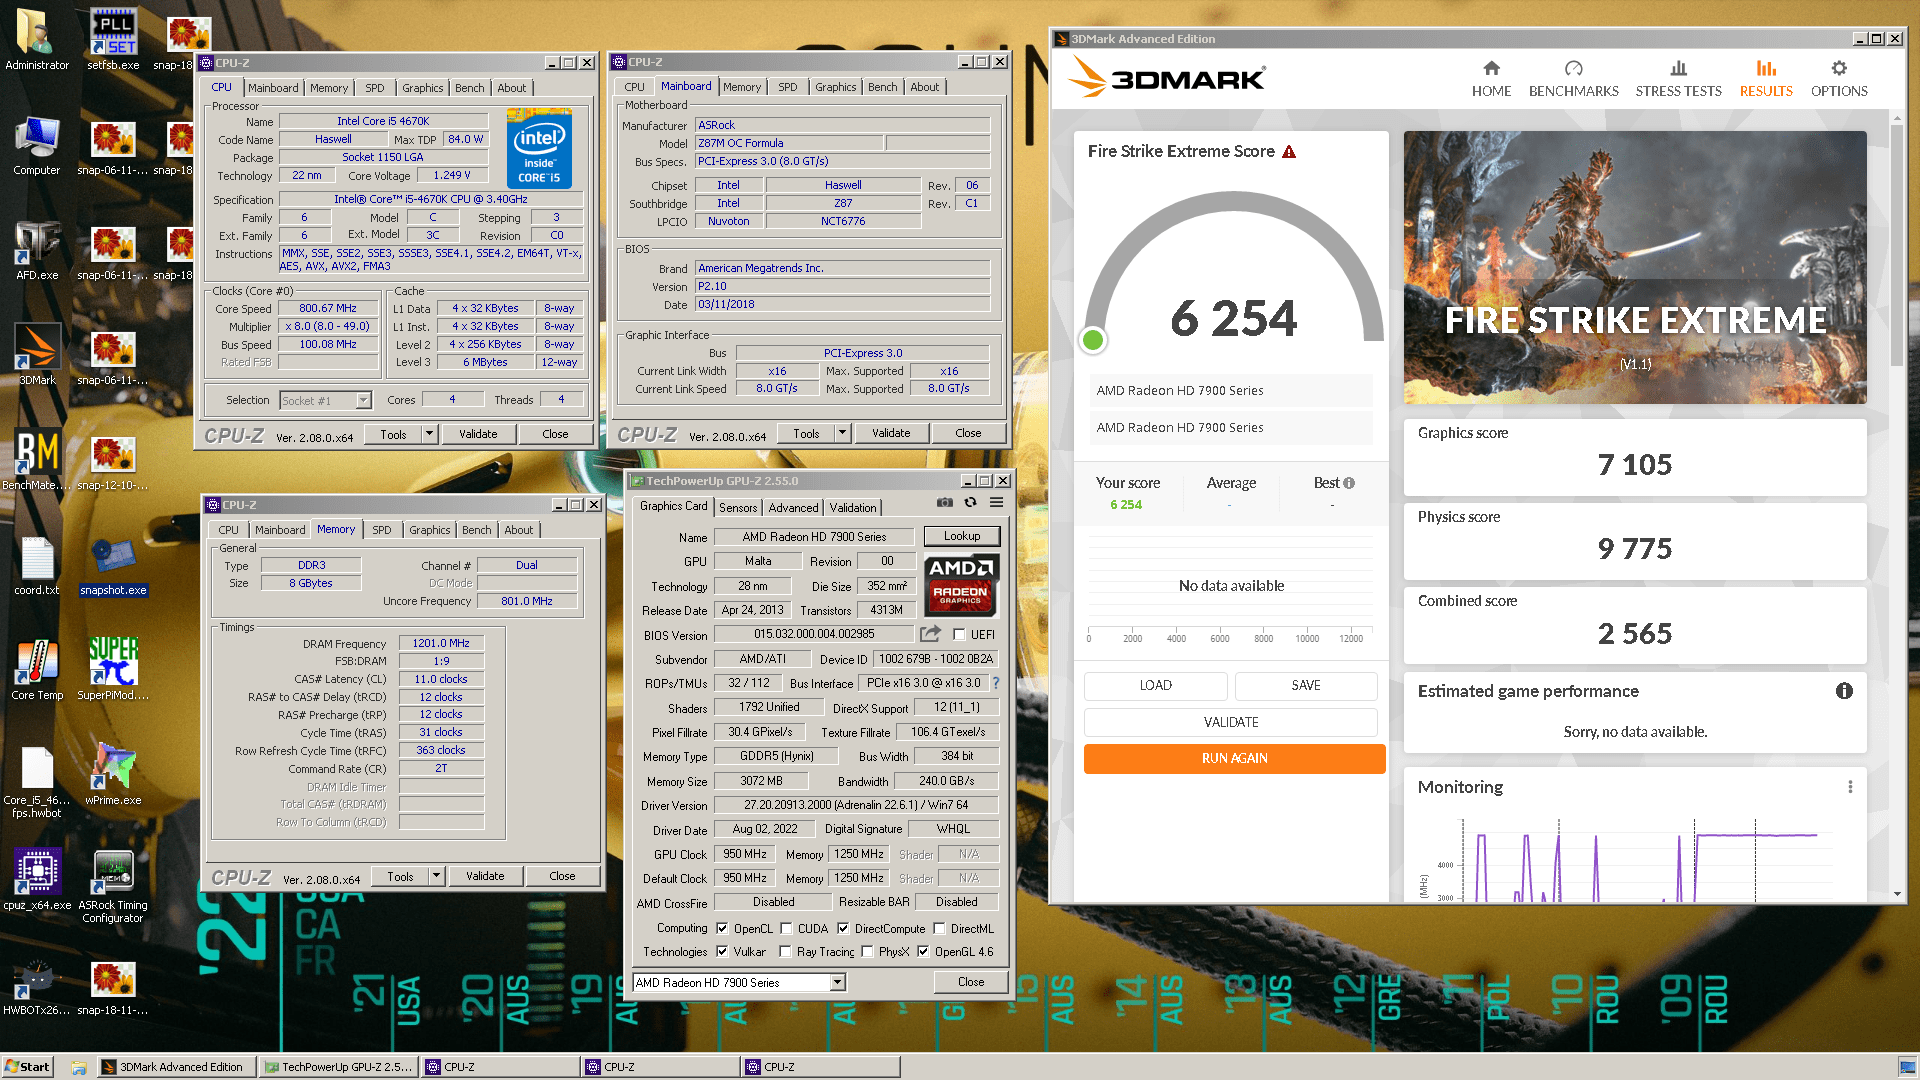This screenshot has width=1920, height=1080.
Task: Switch to Validation tab in GPU-Z
Action: coord(853,508)
